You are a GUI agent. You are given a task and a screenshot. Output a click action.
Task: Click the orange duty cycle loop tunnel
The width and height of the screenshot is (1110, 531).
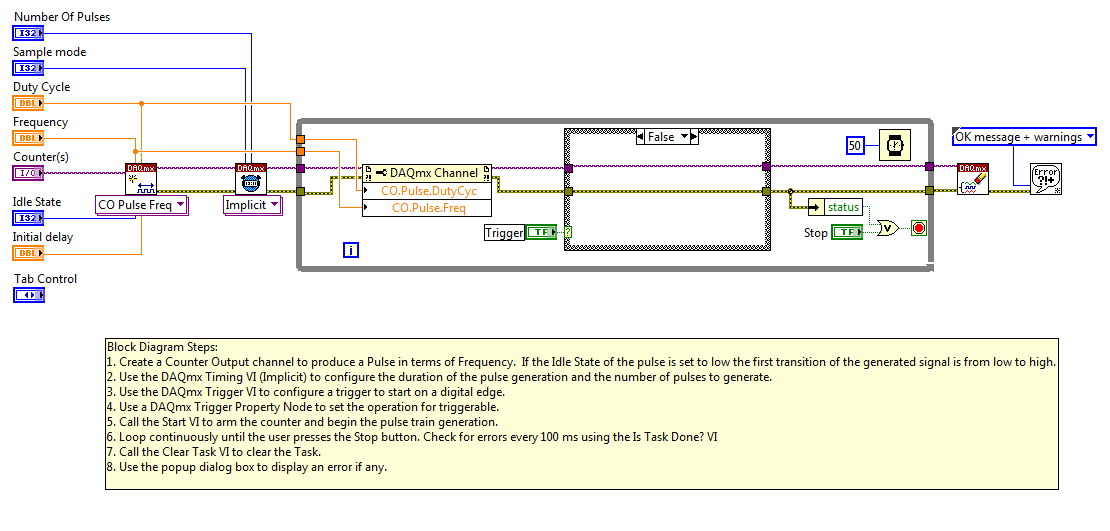click(301, 139)
